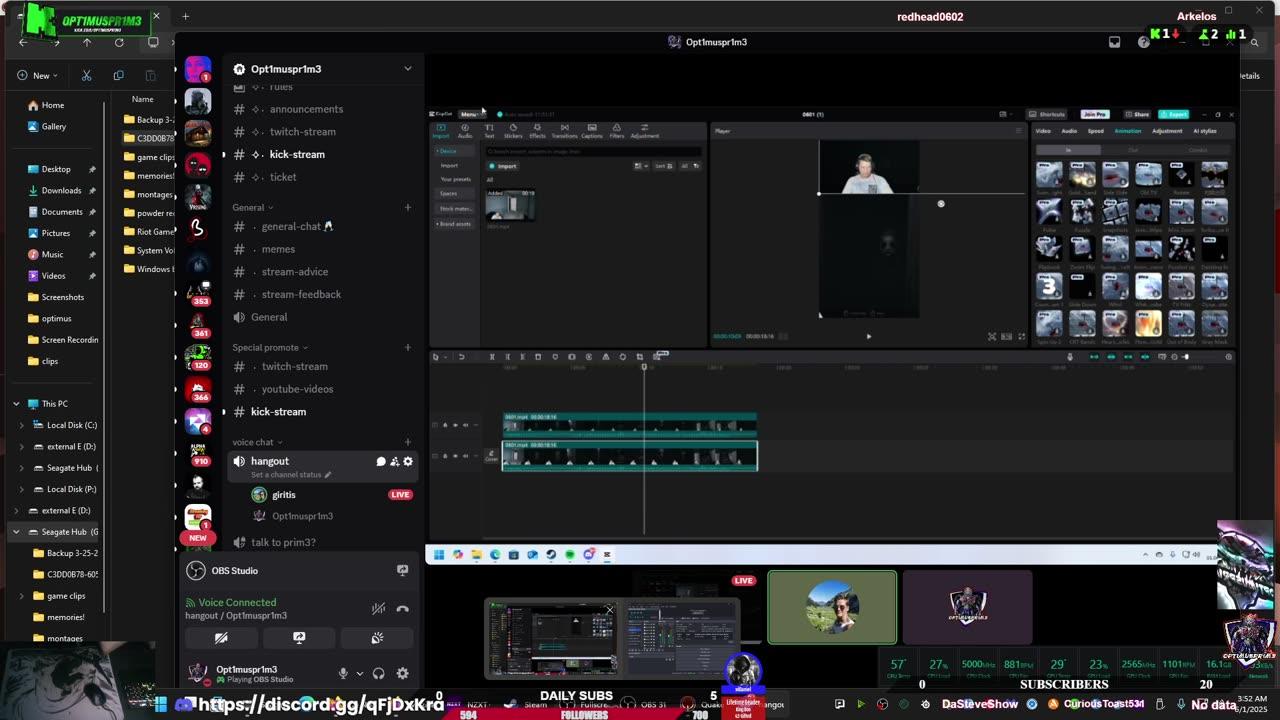1280x720 pixels.
Task: Disconnect from the voice call
Action: click(x=402, y=609)
